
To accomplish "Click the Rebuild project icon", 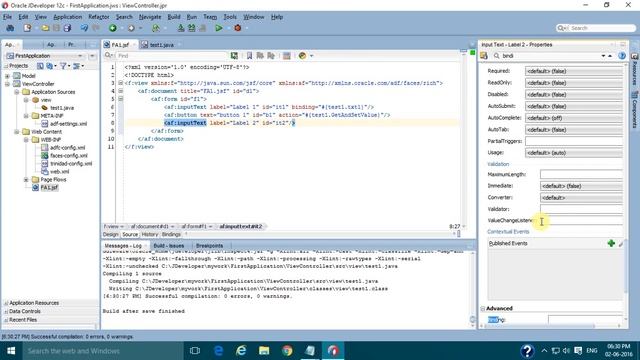I will coord(191,28).
